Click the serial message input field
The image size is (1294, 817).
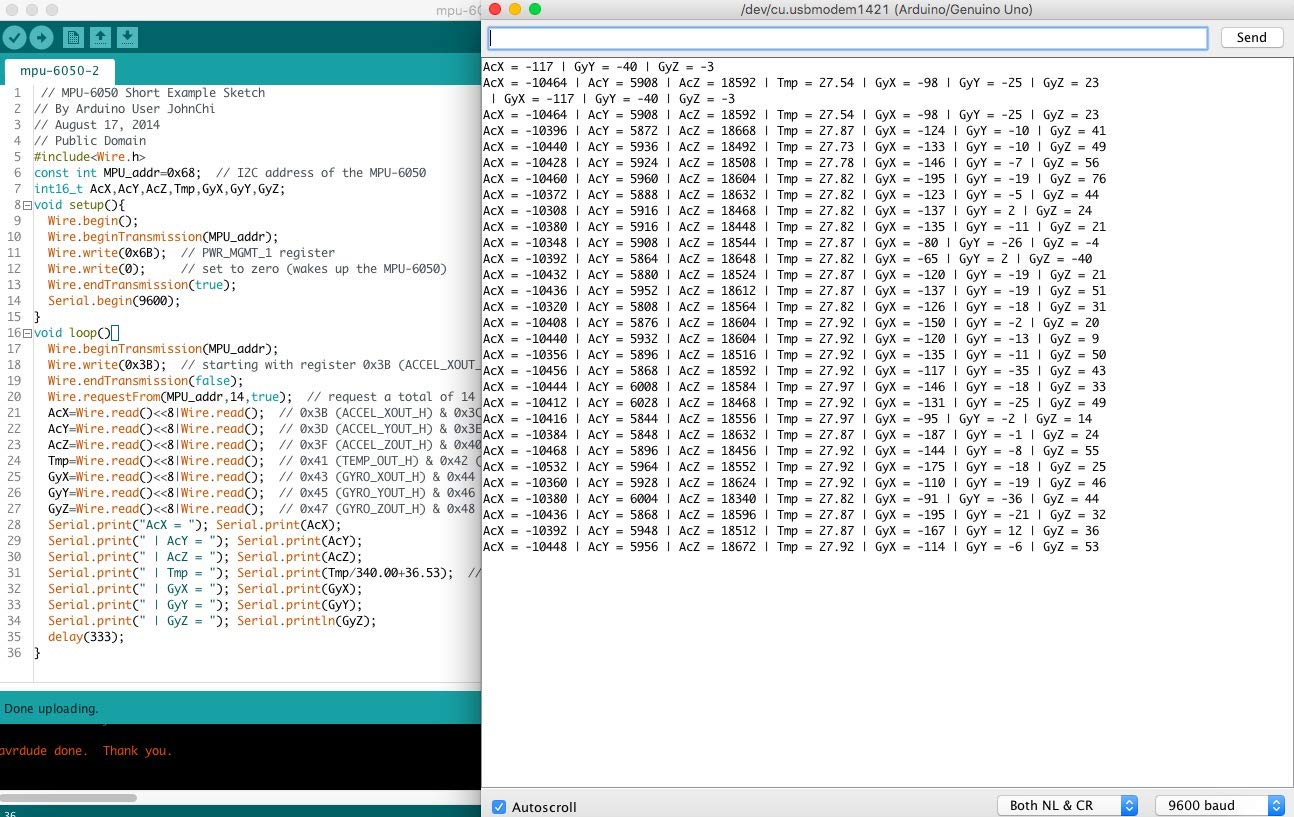click(847, 37)
